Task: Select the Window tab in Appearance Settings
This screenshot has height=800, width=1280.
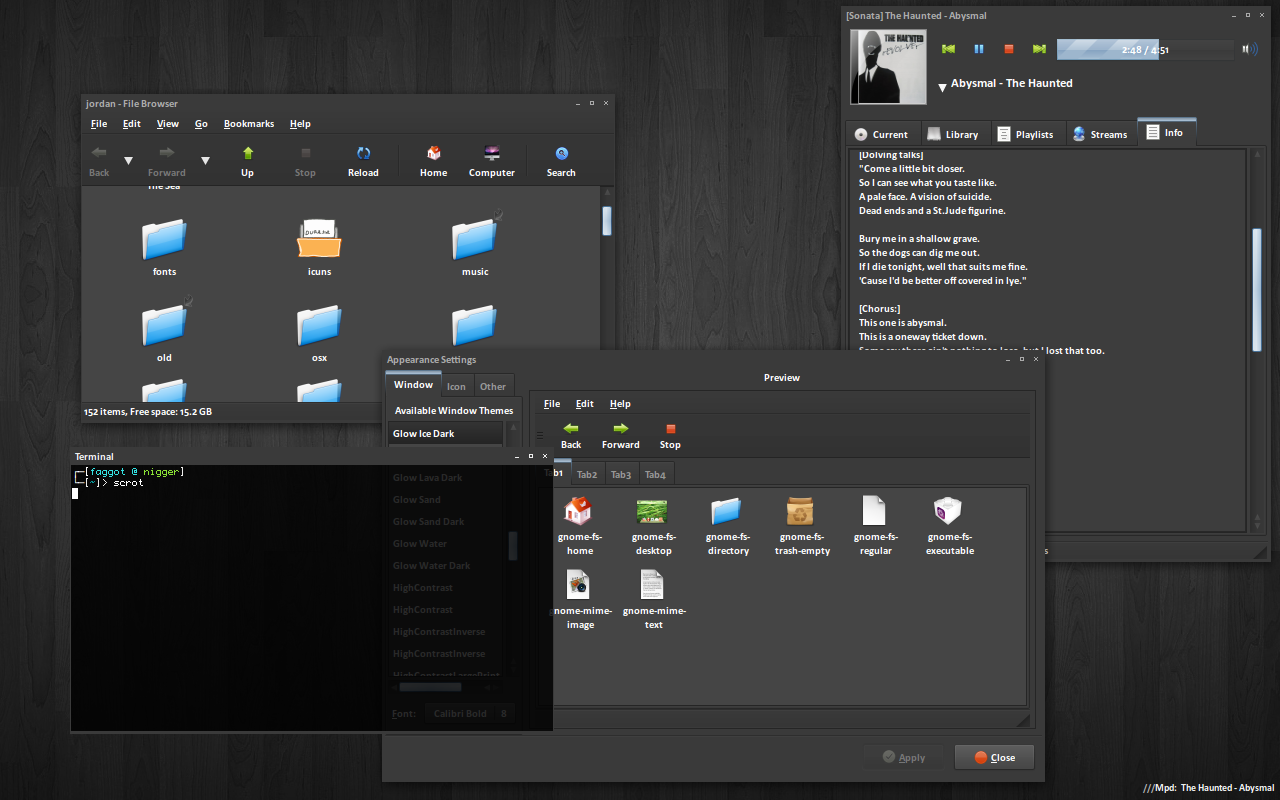Action: pos(413,385)
